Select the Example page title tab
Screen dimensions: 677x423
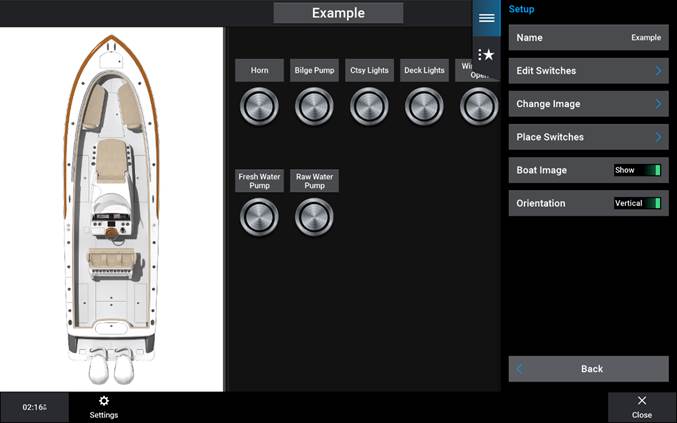pos(338,13)
